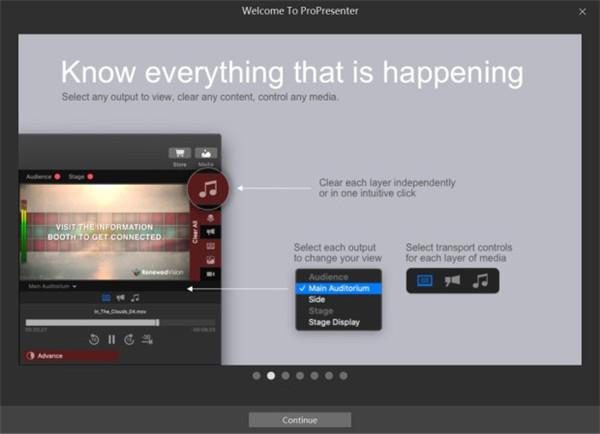Viewport: 600px width, 434px height.
Task: Go to the first welcome page dot
Action: (x=256, y=376)
